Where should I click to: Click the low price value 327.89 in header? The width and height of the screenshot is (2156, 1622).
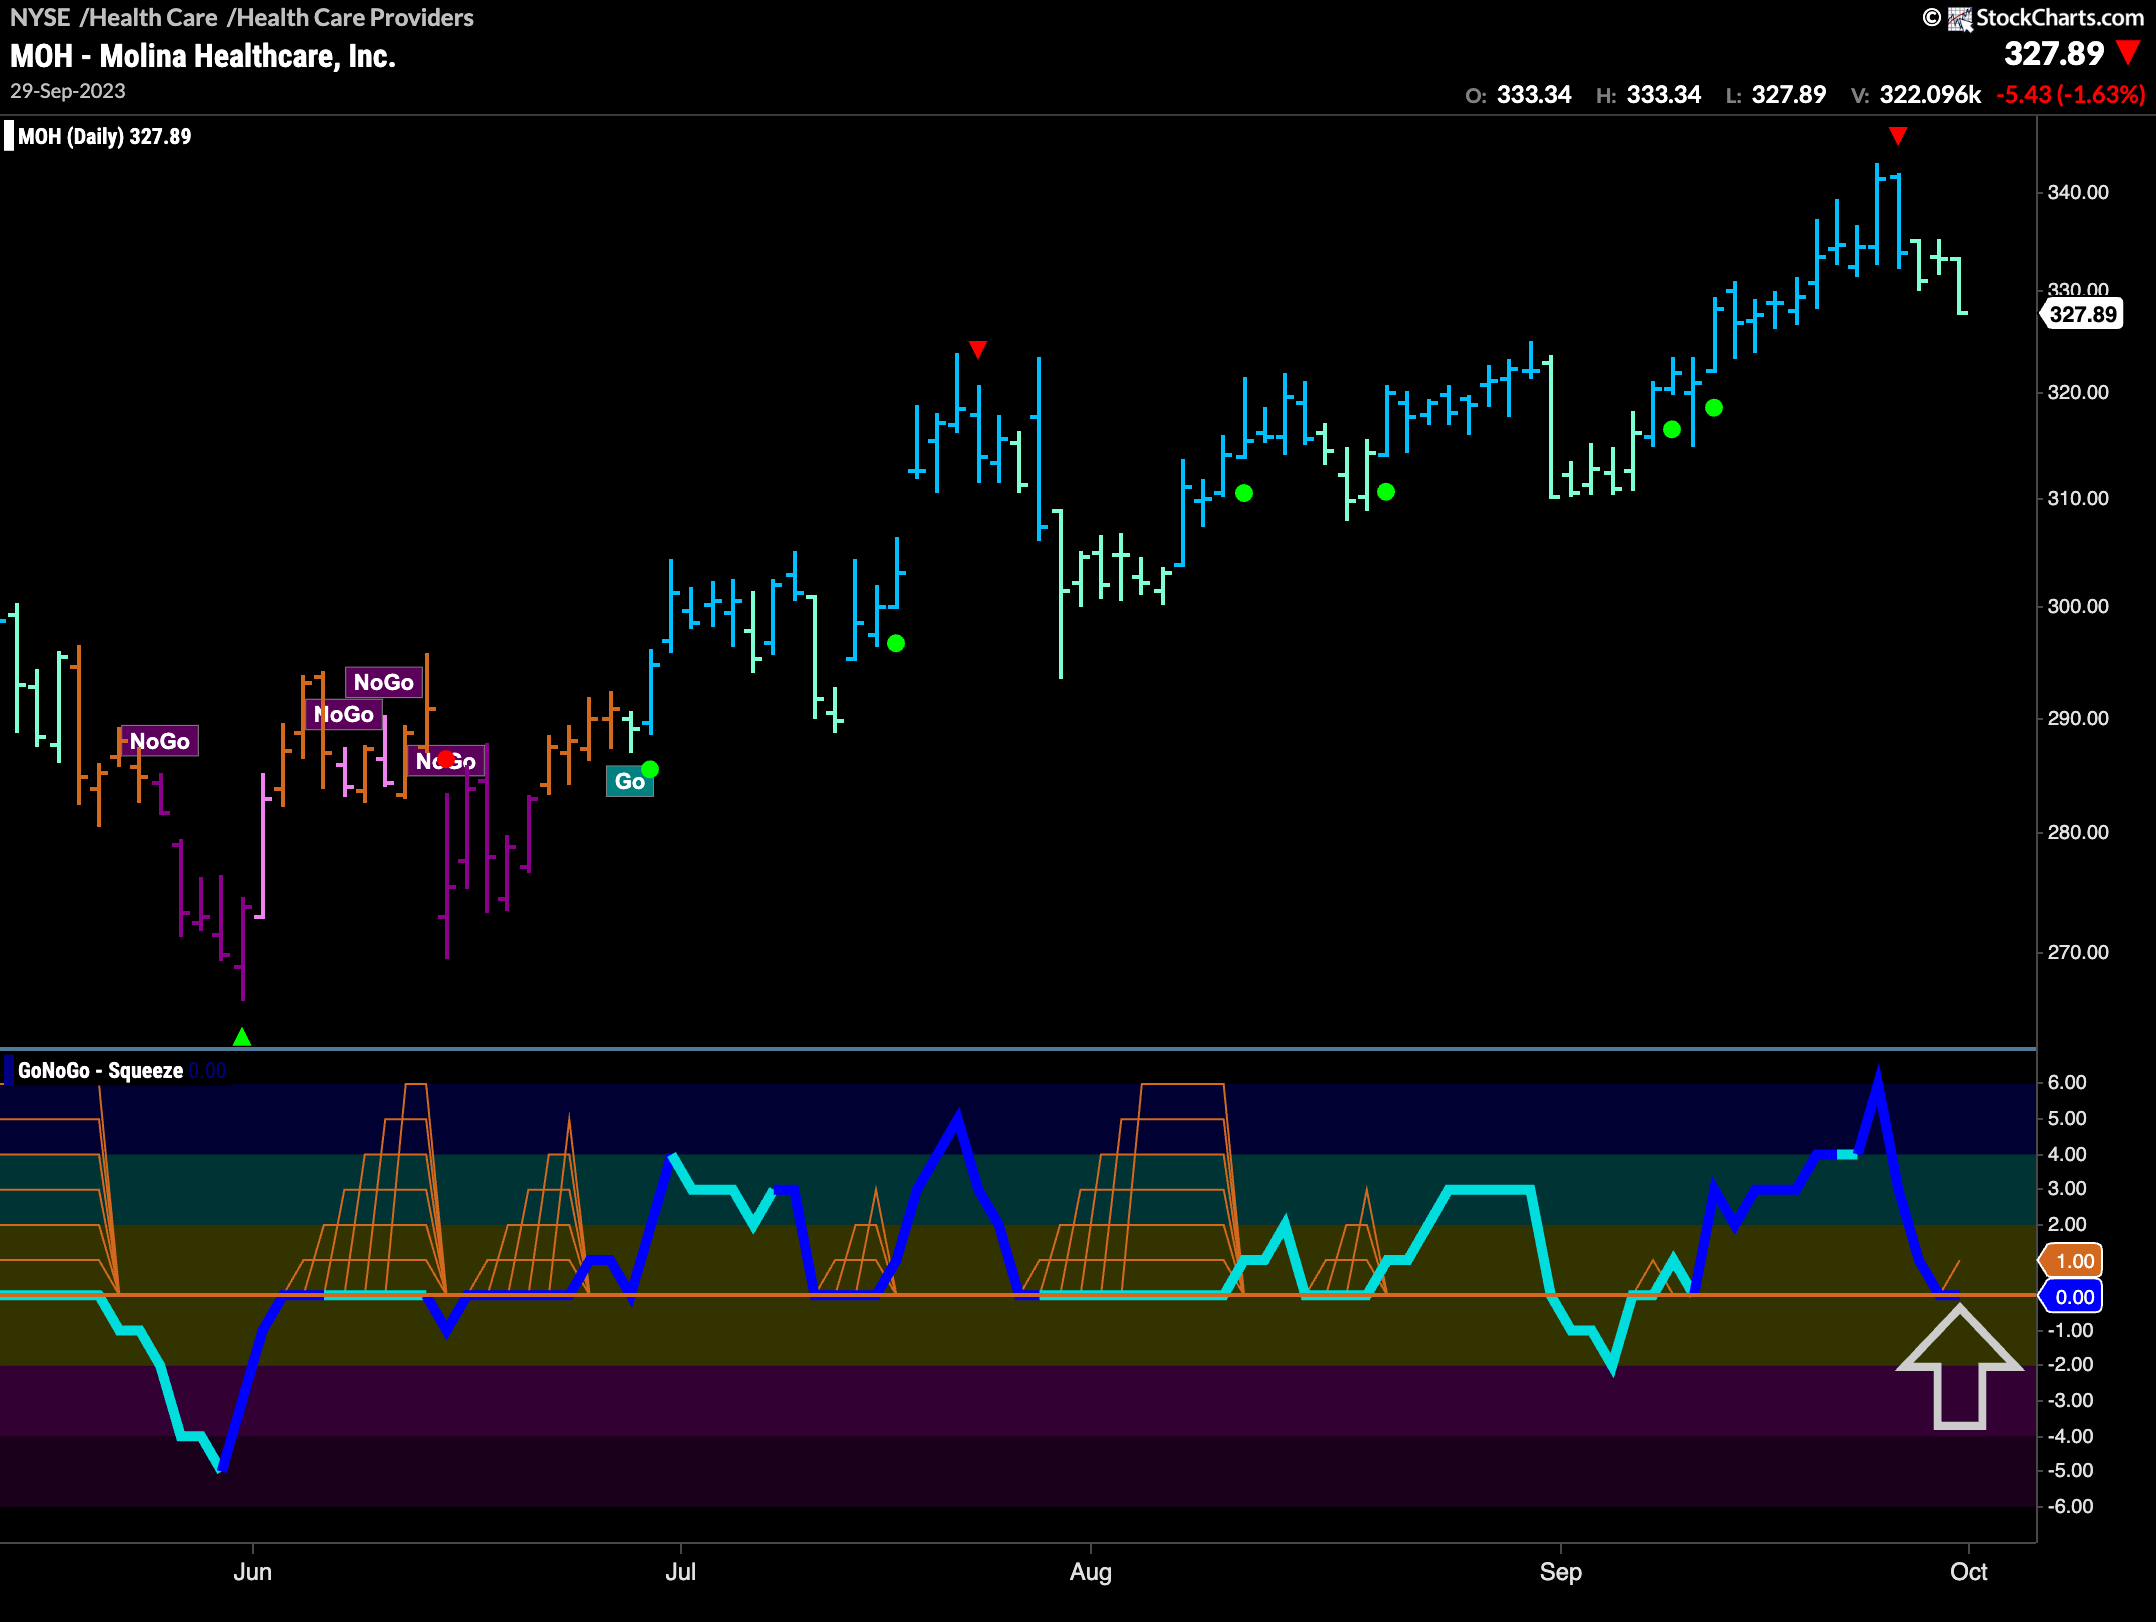(x=1789, y=95)
